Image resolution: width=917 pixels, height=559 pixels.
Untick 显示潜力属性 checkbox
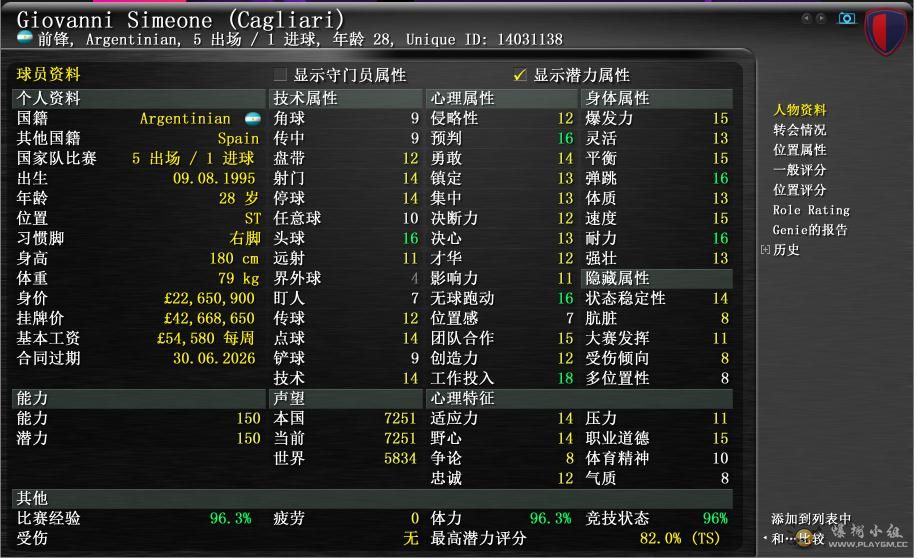pyautogui.click(x=519, y=75)
